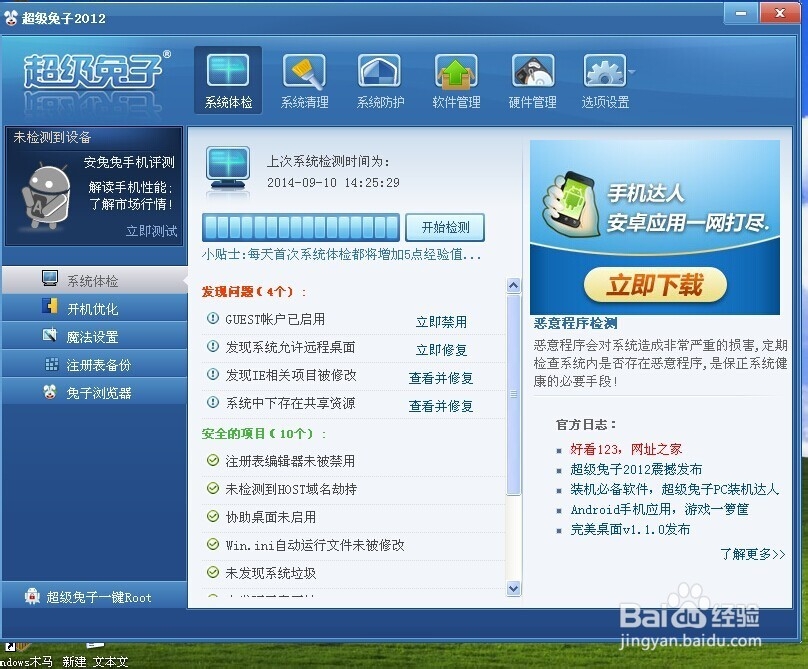Screen dimensions: 808x669
Task: Click the 魔法设置 wand icon
Action: (x=49, y=334)
